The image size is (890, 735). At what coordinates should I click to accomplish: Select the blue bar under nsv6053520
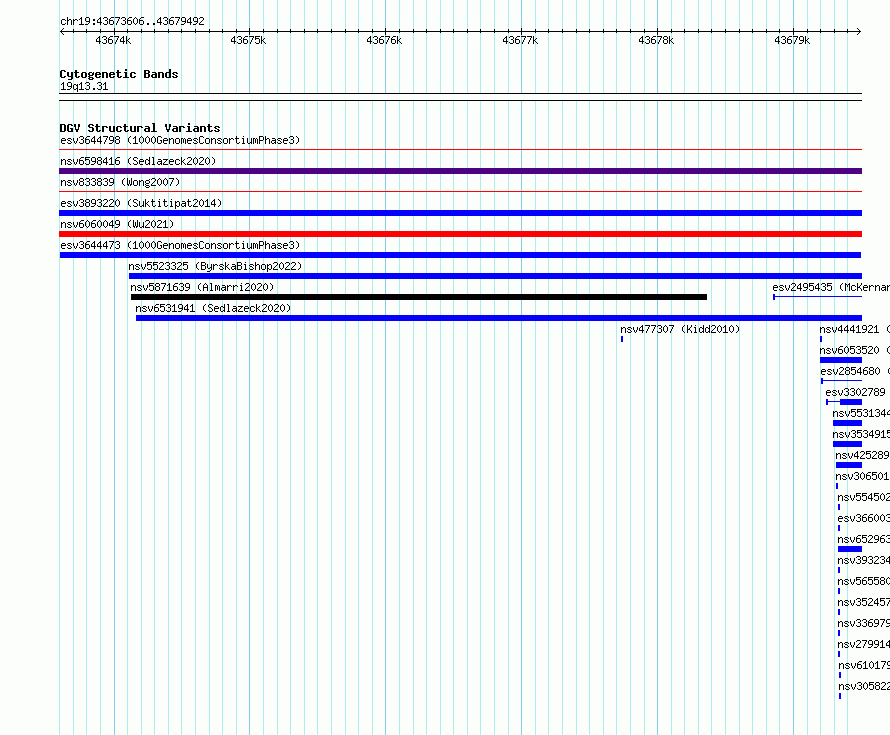[841, 360]
